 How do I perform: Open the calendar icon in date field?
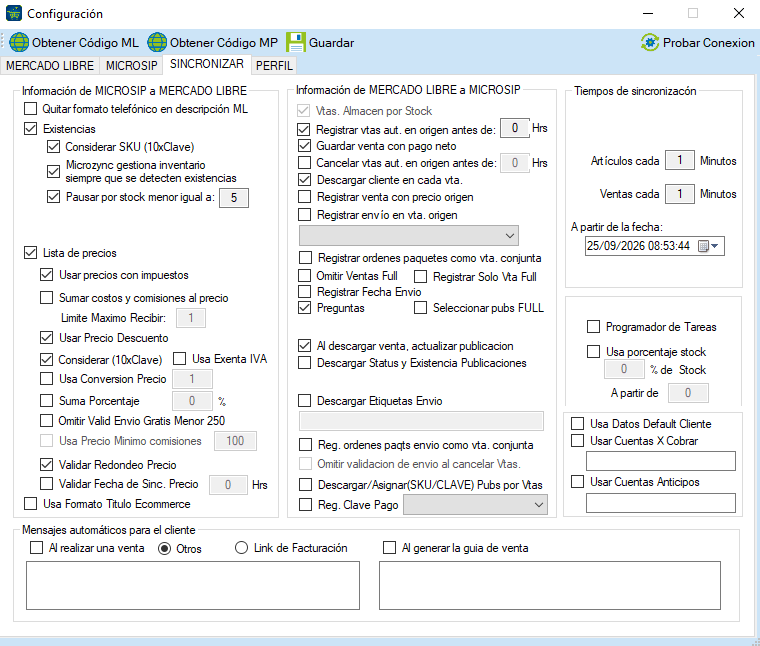point(703,246)
